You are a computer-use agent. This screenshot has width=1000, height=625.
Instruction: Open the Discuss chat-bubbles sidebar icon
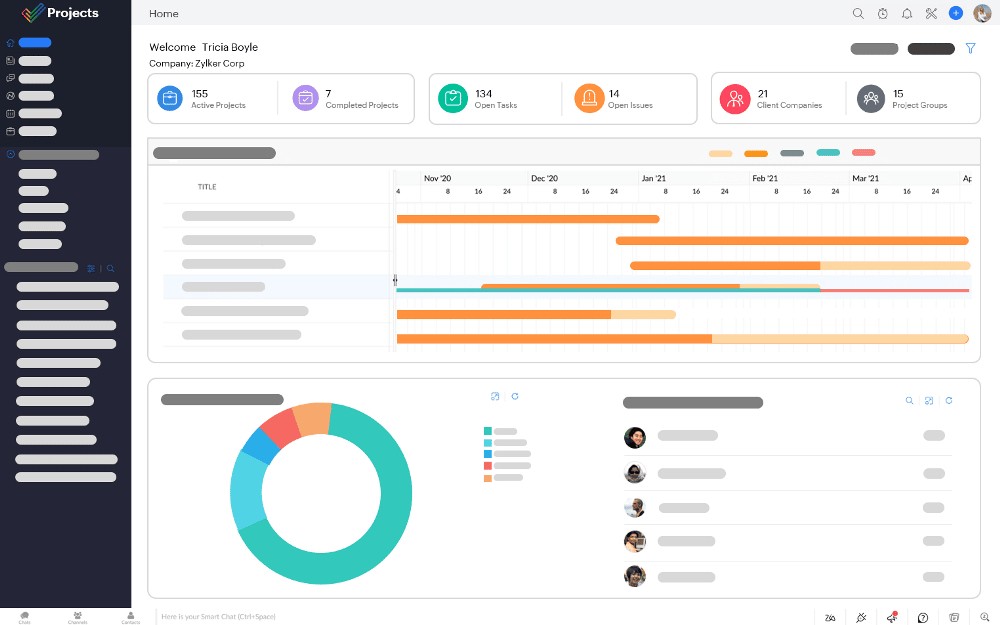pyautogui.click(x=10, y=78)
